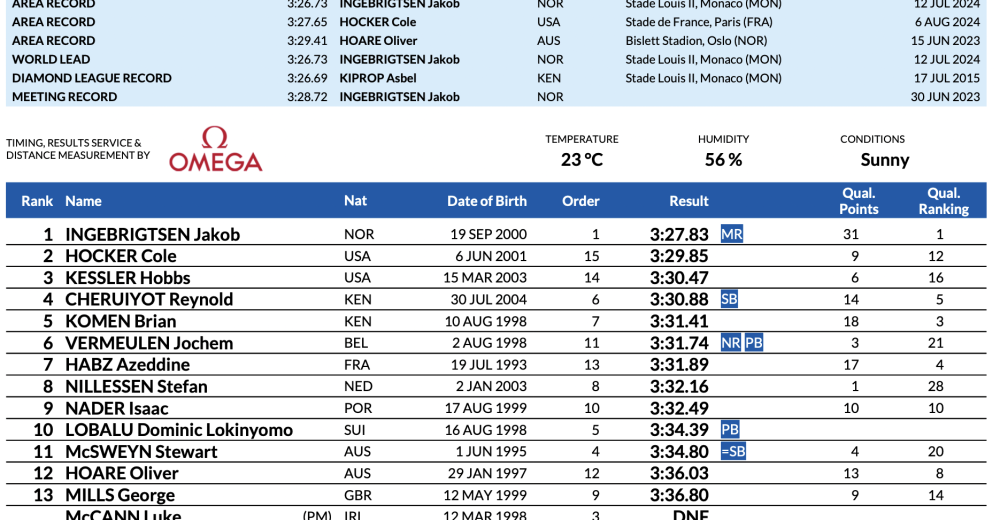This screenshot has height=520, width=1000.
Task: Select KESSLER Hobbs in the results list
Action: 127,278
